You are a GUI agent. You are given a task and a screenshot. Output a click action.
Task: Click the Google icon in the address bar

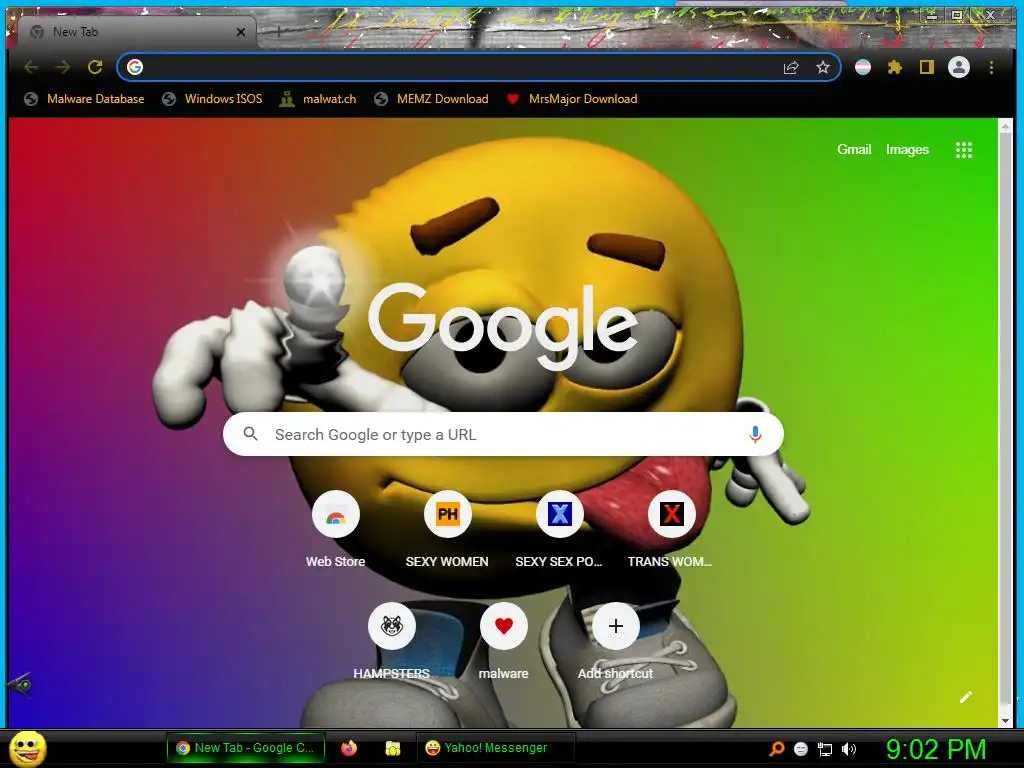[x=135, y=67]
